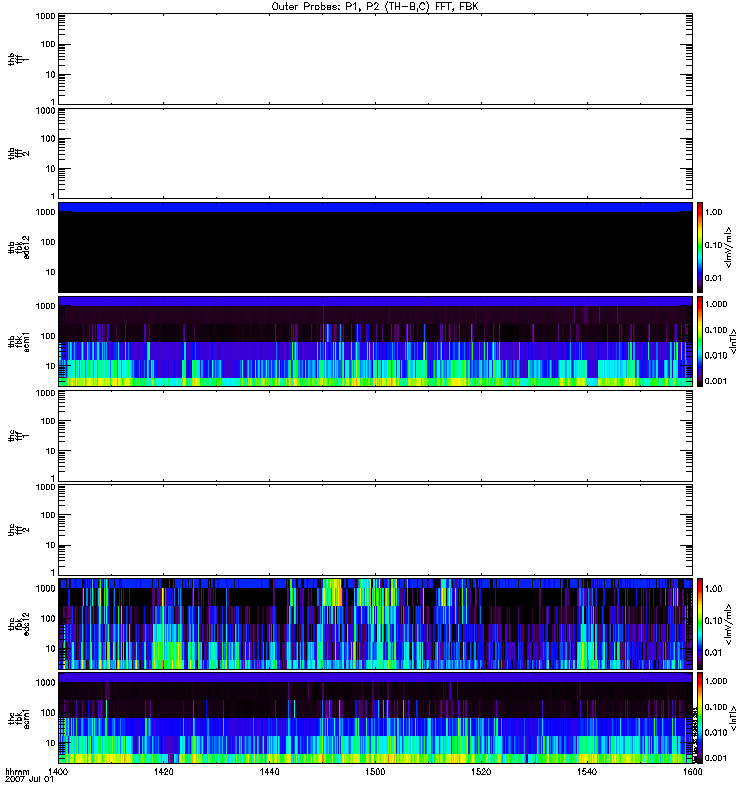Click the thc scm1 nT color bar
Viewport: 750px width, 800px height.
coord(701,718)
